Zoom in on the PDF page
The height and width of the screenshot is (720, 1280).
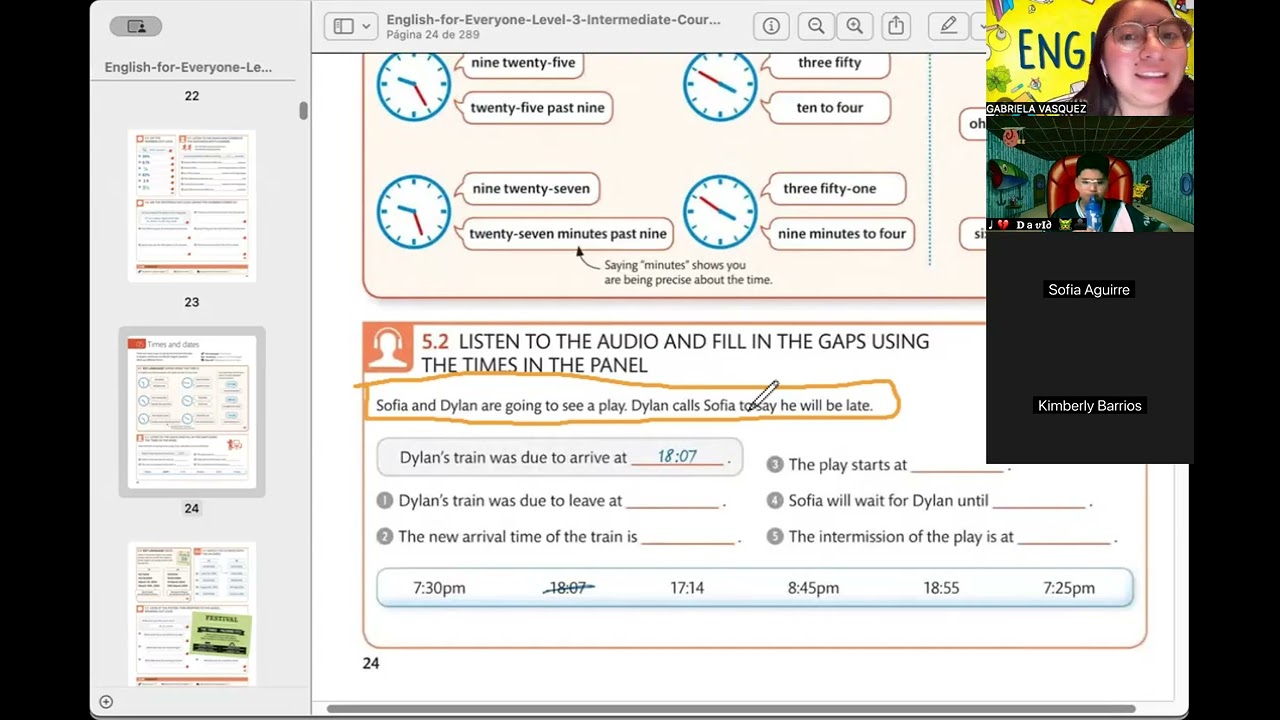854,26
